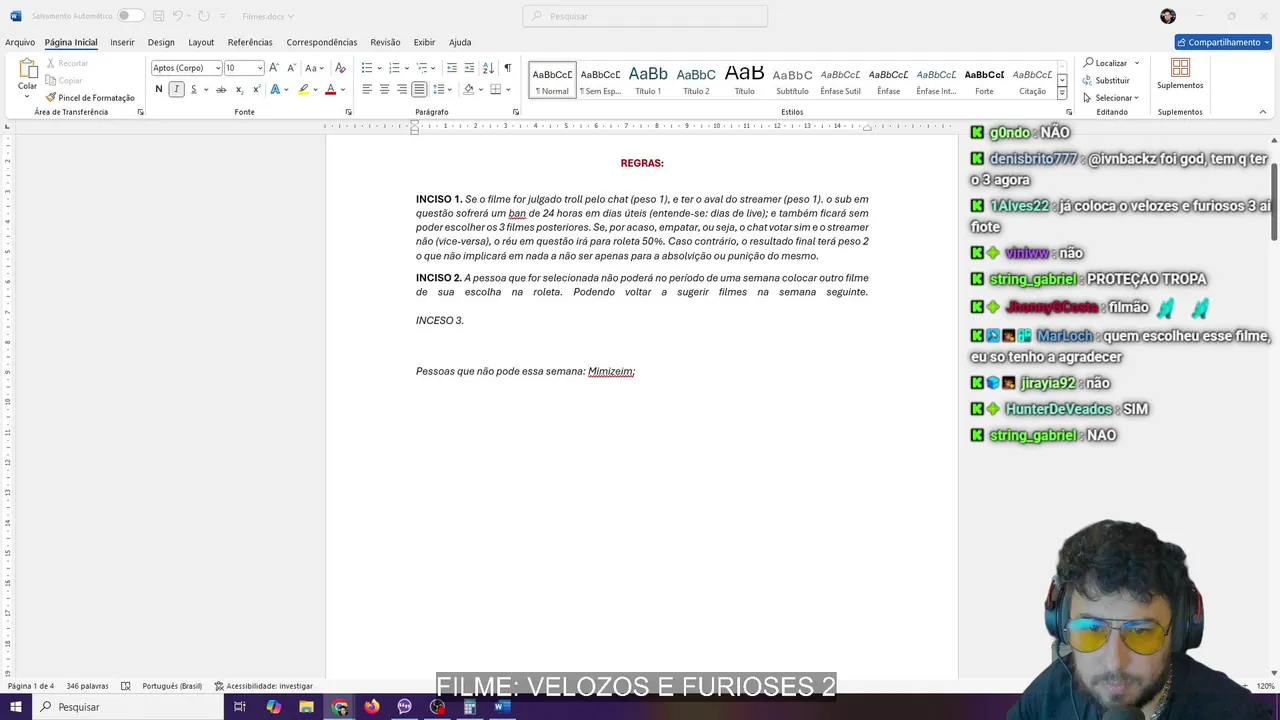Click the Suplementos button
Screen dimensions: 1280x720
point(1180,74)
